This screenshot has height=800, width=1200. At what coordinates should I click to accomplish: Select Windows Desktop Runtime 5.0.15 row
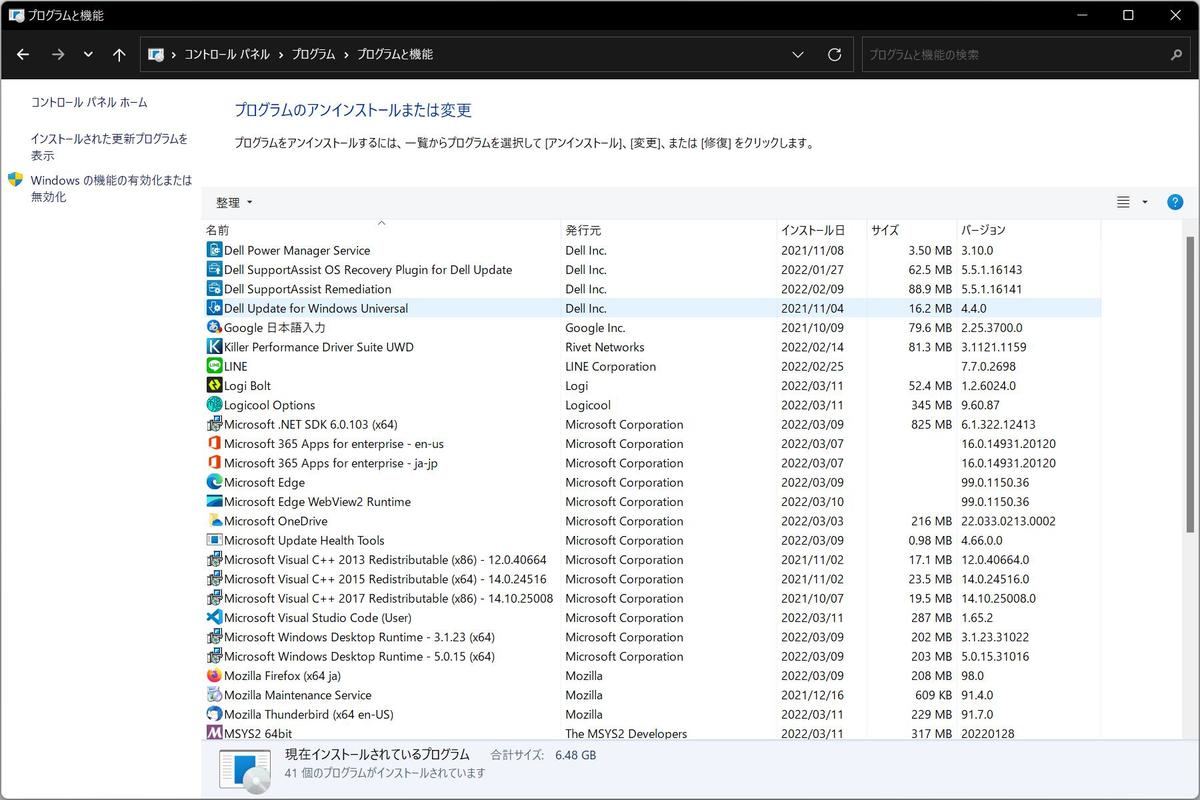tap(652, 656)
